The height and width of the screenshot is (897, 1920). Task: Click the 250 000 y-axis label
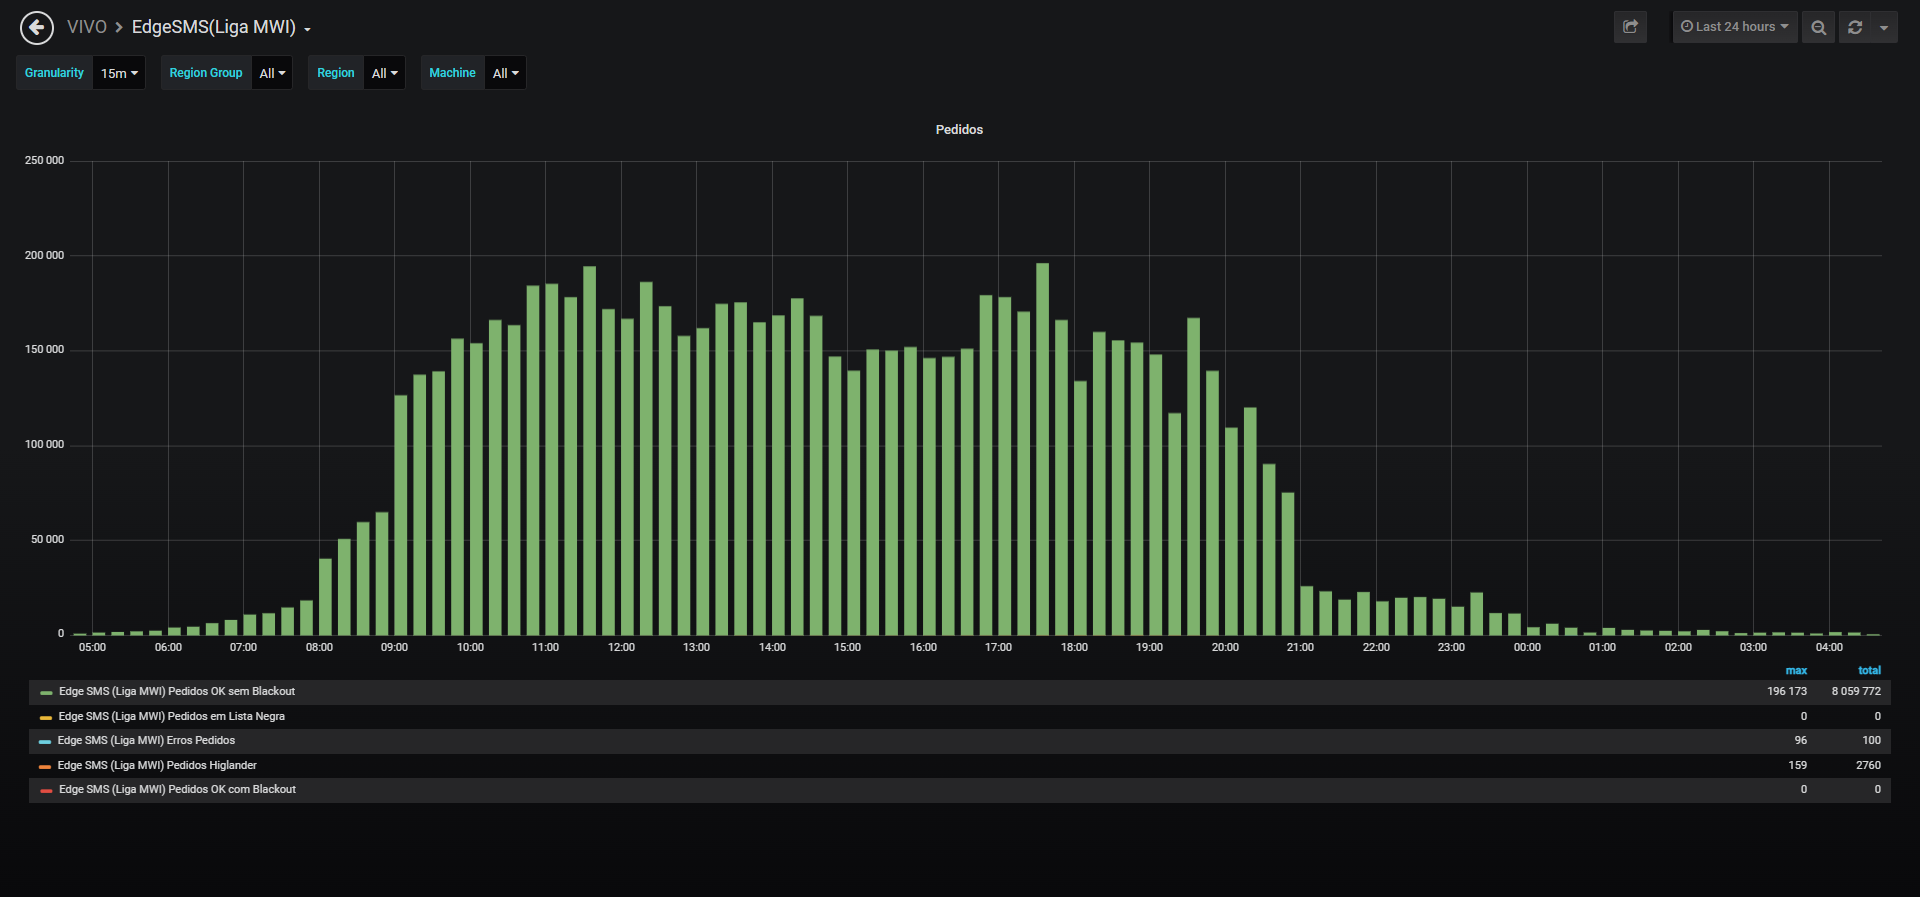[x=44, y=161]
